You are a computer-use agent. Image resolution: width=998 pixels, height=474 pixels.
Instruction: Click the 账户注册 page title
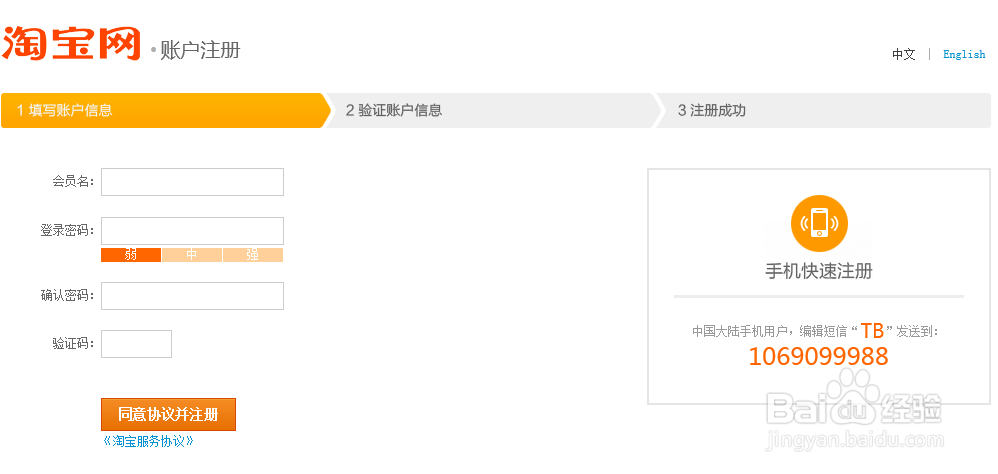200,50
